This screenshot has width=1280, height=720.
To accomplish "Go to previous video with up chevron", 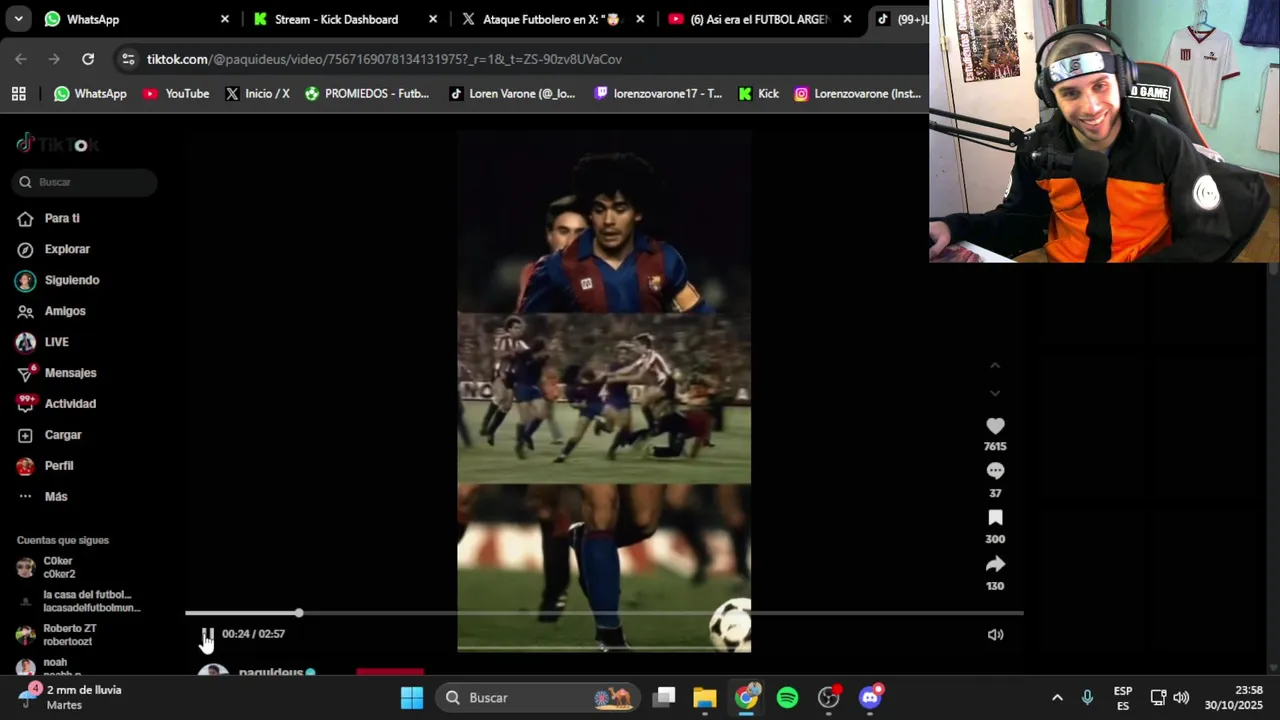I will click(995, 366).
